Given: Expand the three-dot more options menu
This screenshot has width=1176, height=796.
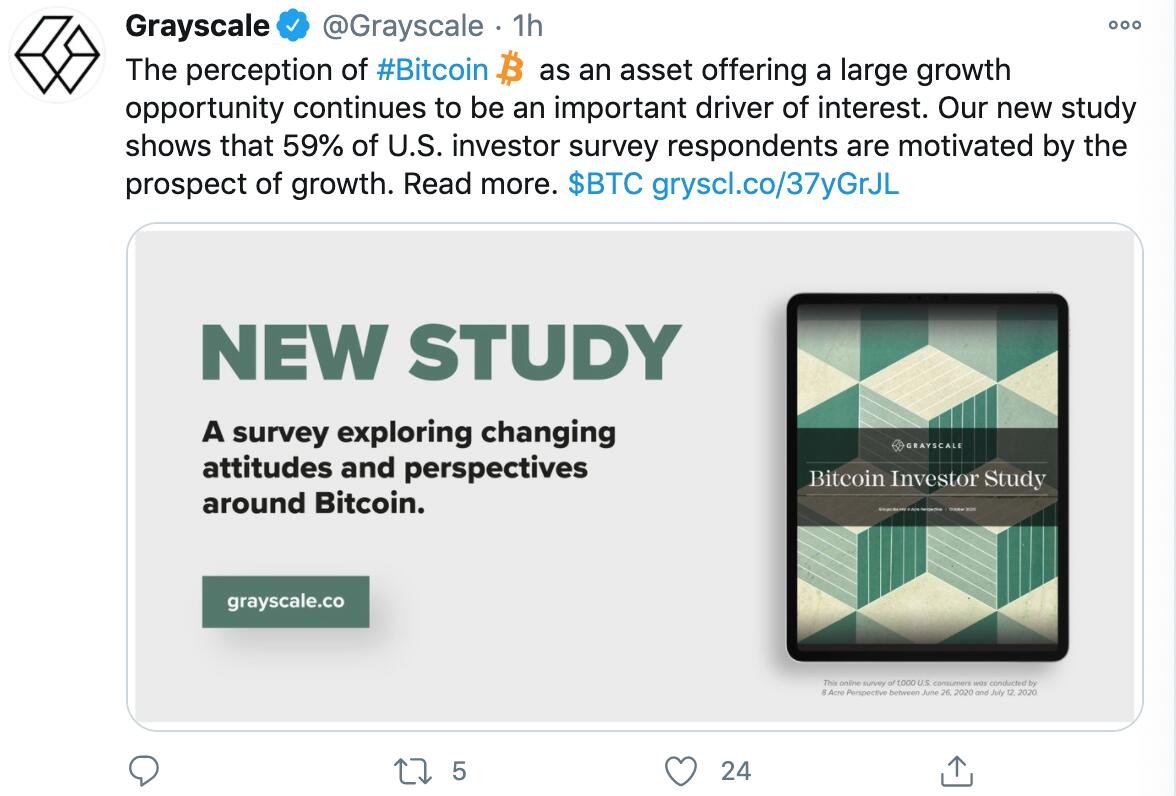Looking at the screenshot, I should (1125, 26).
